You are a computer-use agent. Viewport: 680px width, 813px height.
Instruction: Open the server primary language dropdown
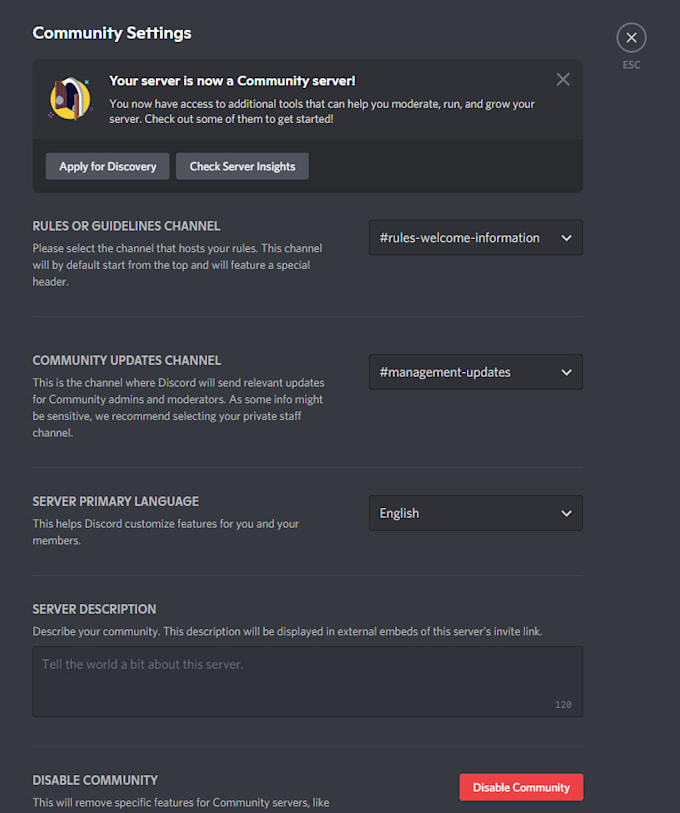point(475,513)
